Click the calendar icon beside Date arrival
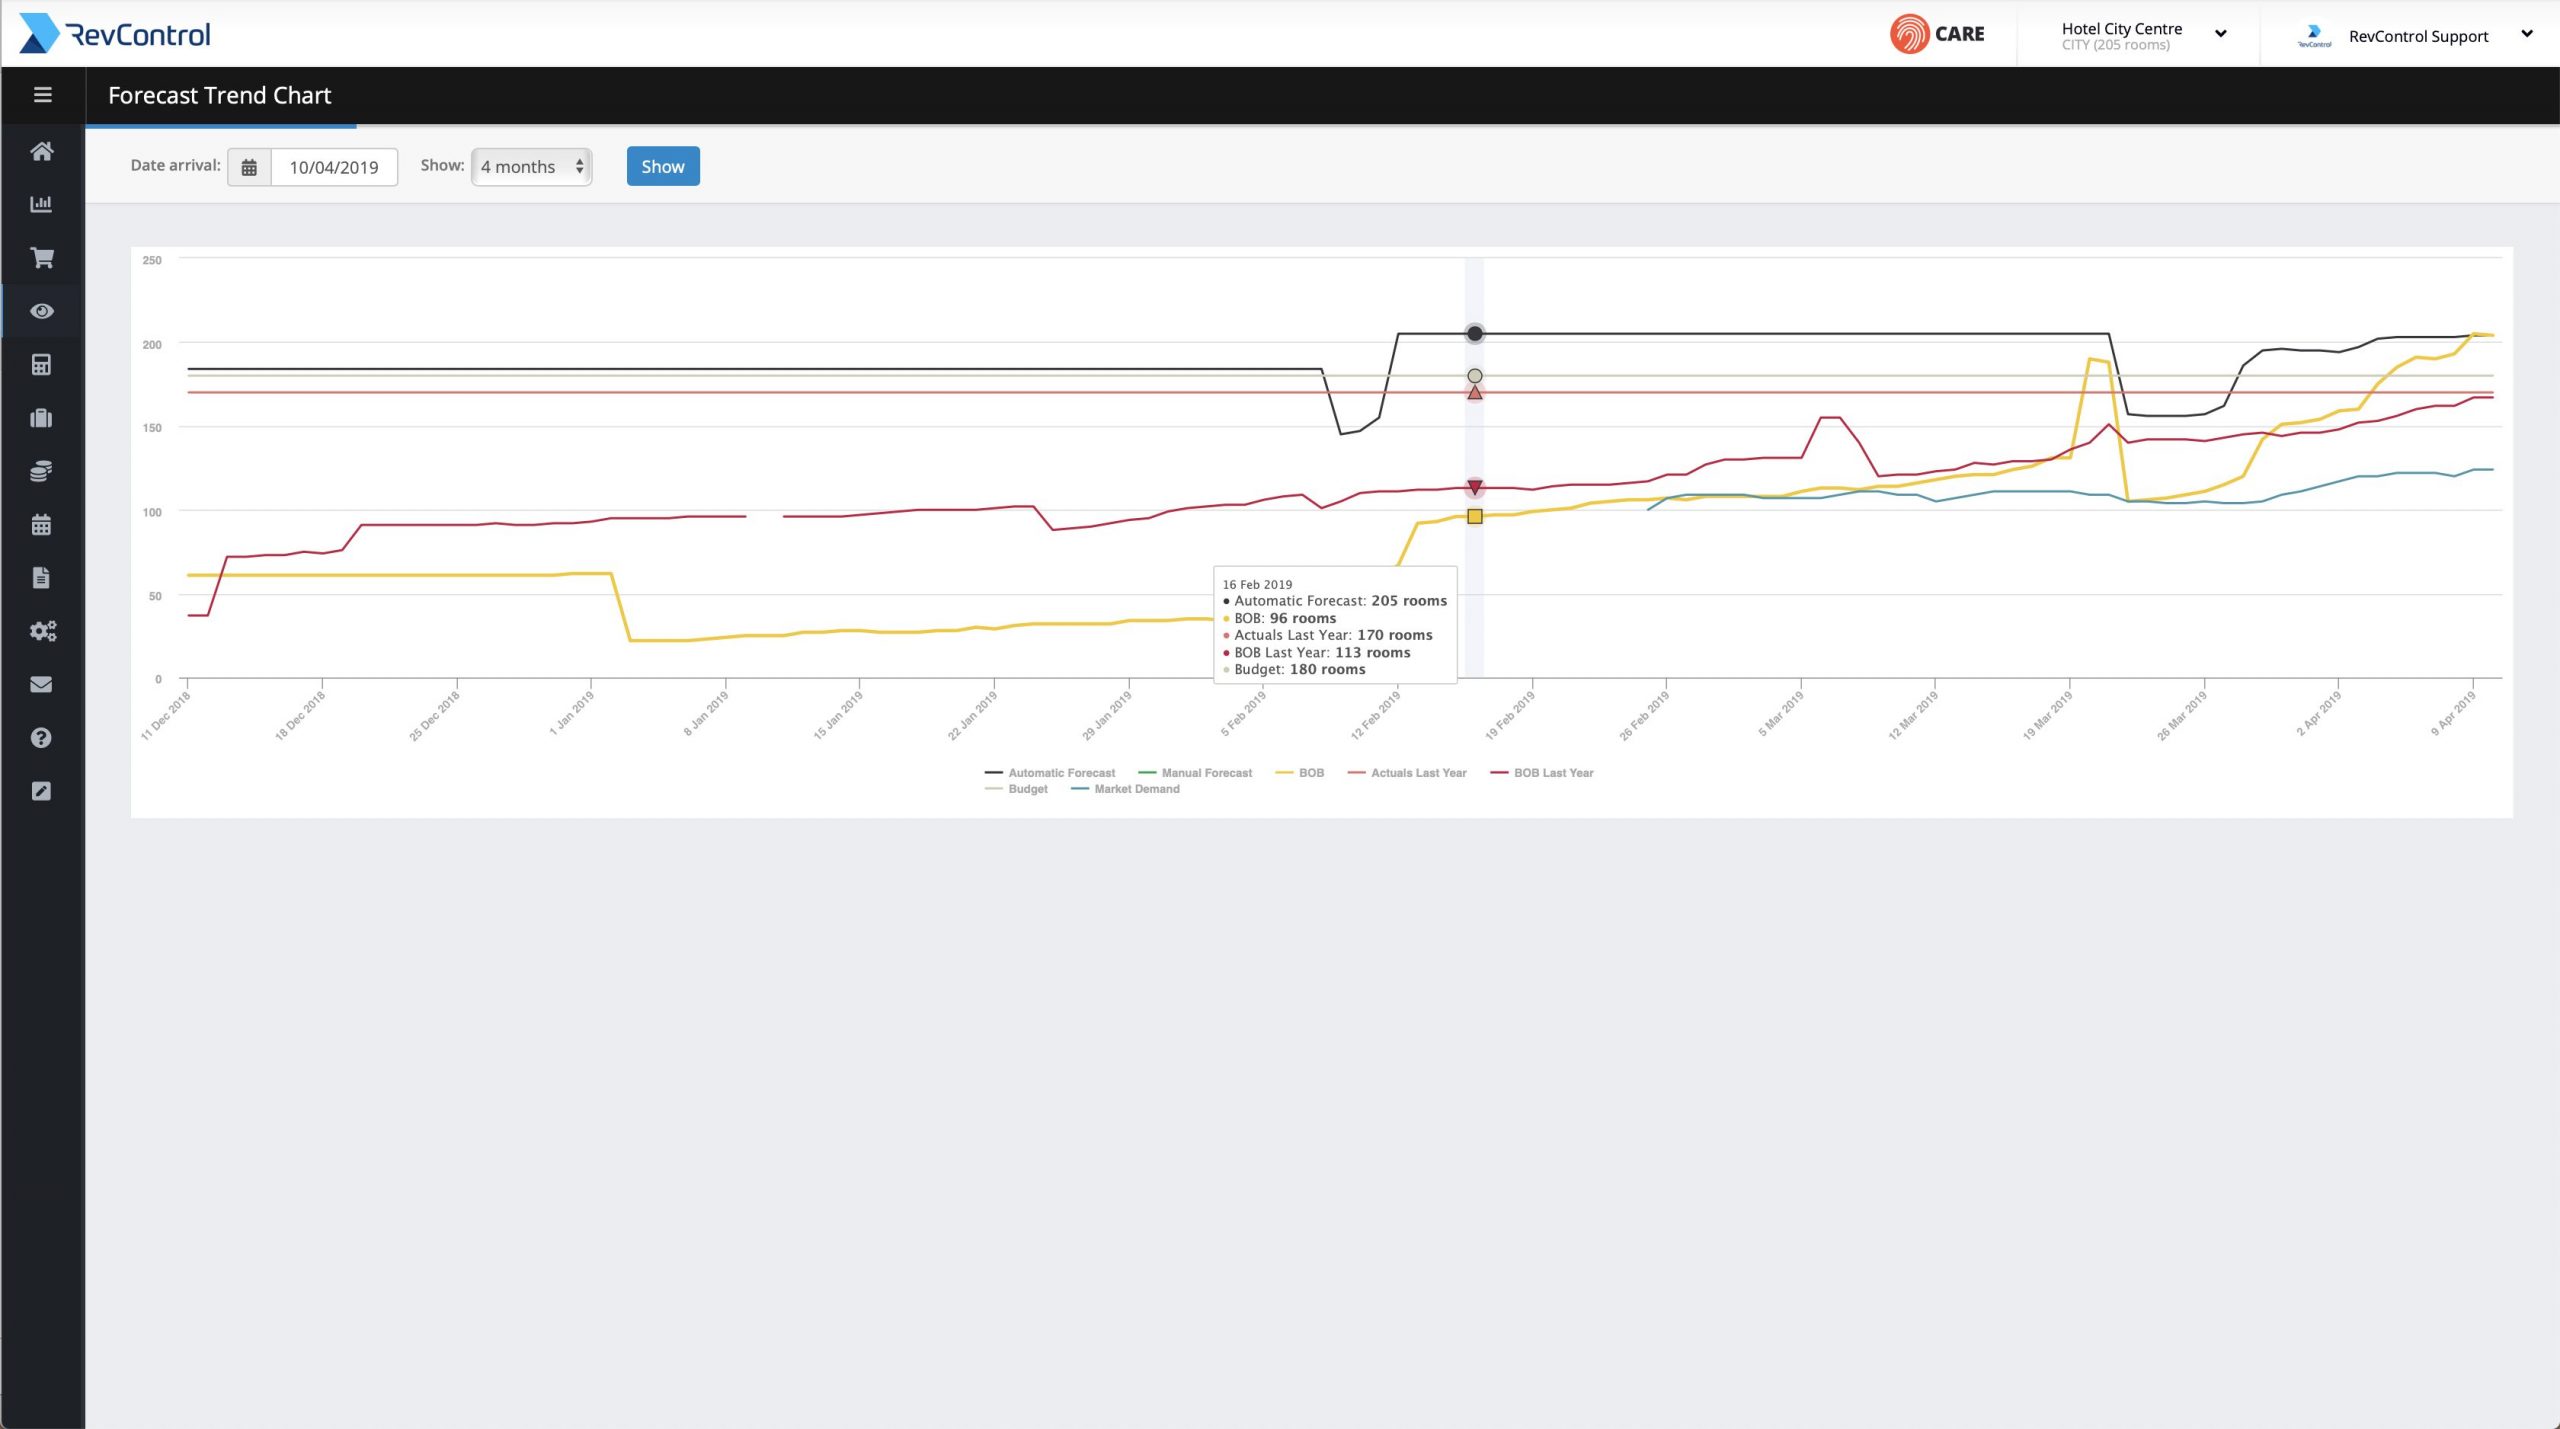Viewport: 2560px width, 1429px height. tap(249, 167)
